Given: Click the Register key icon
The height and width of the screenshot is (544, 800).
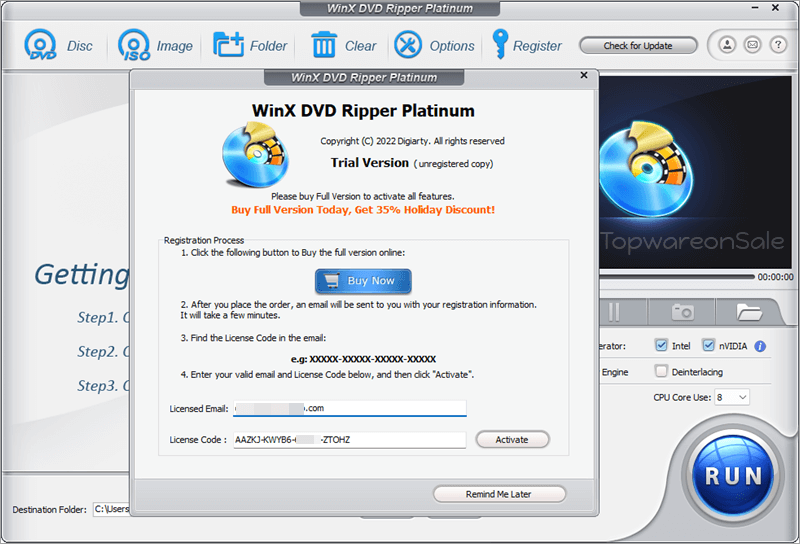Looking at the screenshot, I should tap(500, 44).
